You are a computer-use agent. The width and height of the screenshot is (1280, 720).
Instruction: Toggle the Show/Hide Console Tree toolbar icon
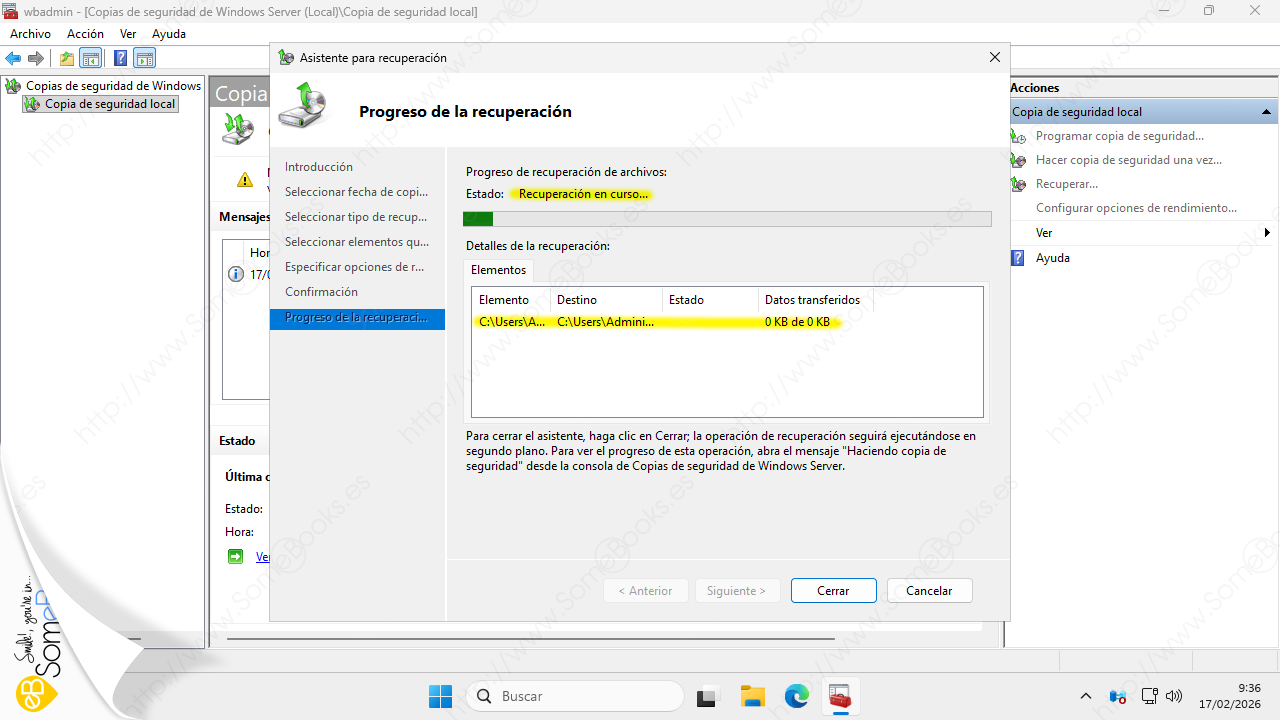click(91, 58)
